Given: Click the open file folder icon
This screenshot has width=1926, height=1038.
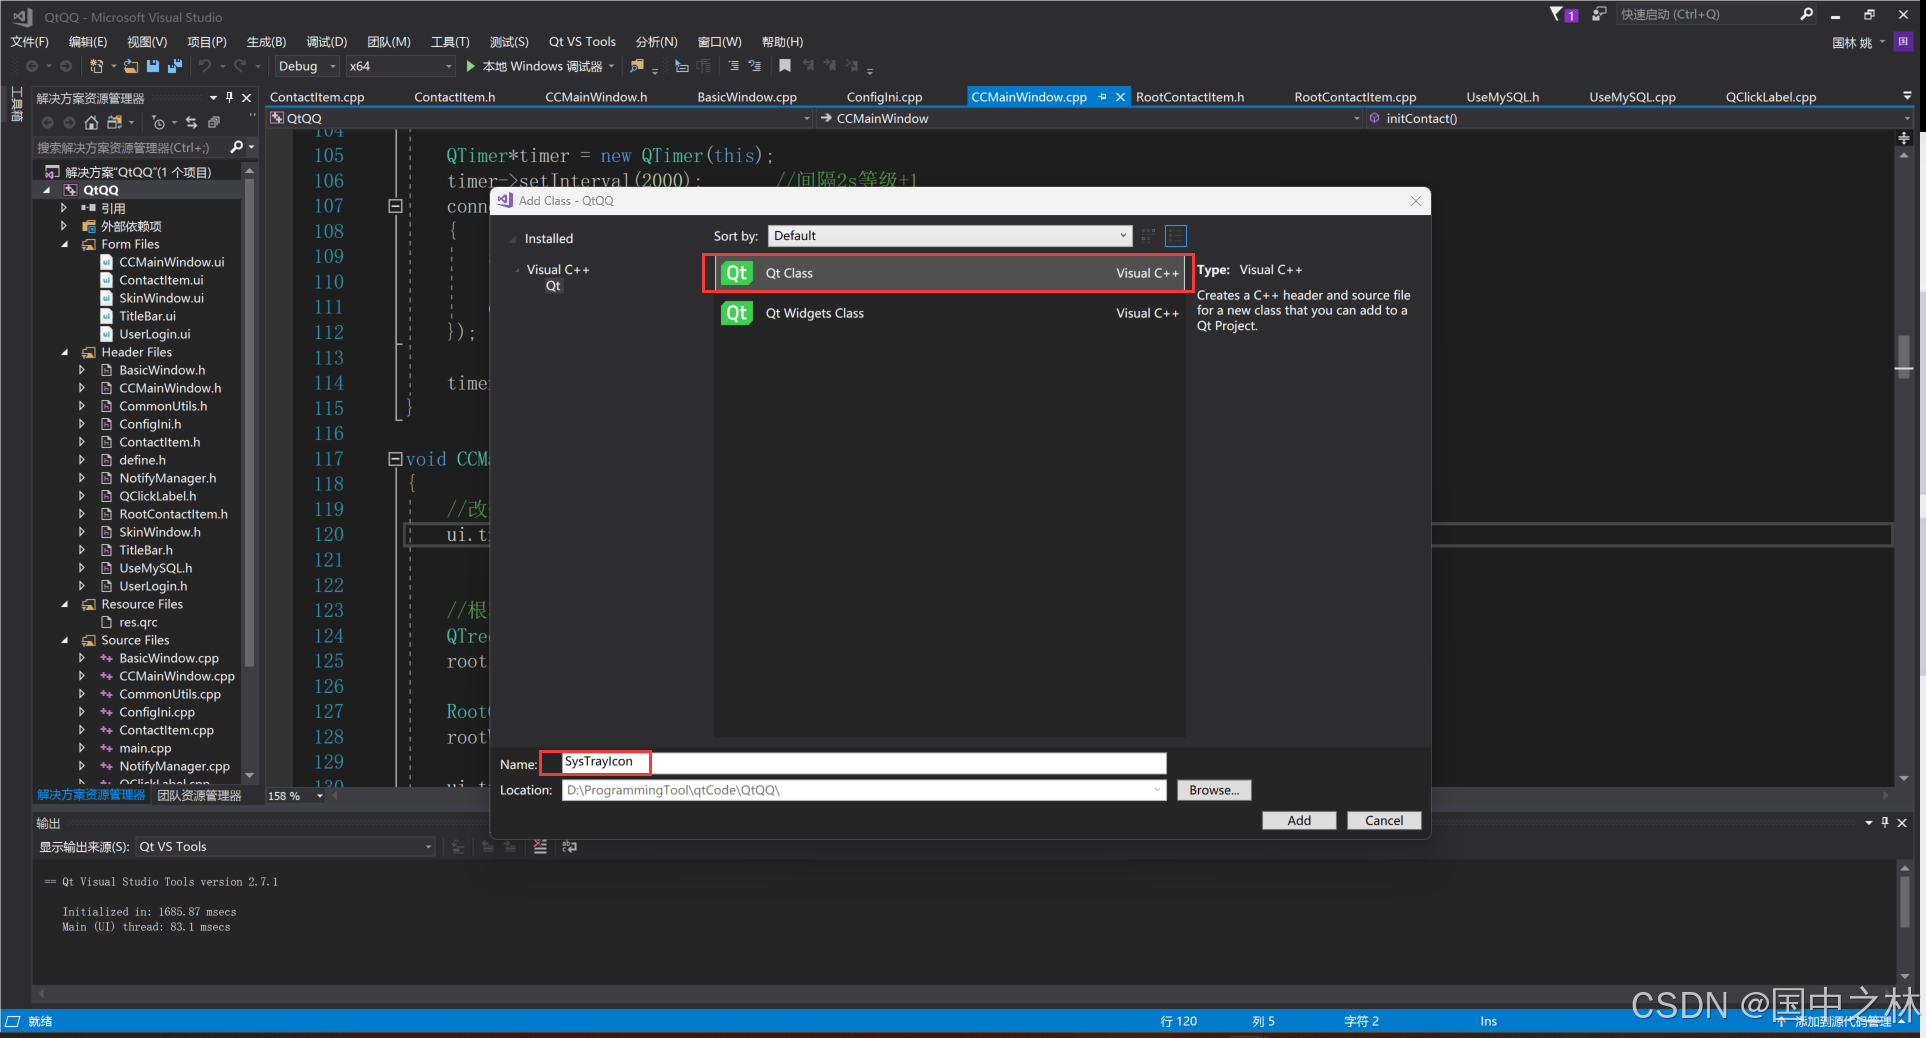Looking at the screenshot, I should [131, 66].
